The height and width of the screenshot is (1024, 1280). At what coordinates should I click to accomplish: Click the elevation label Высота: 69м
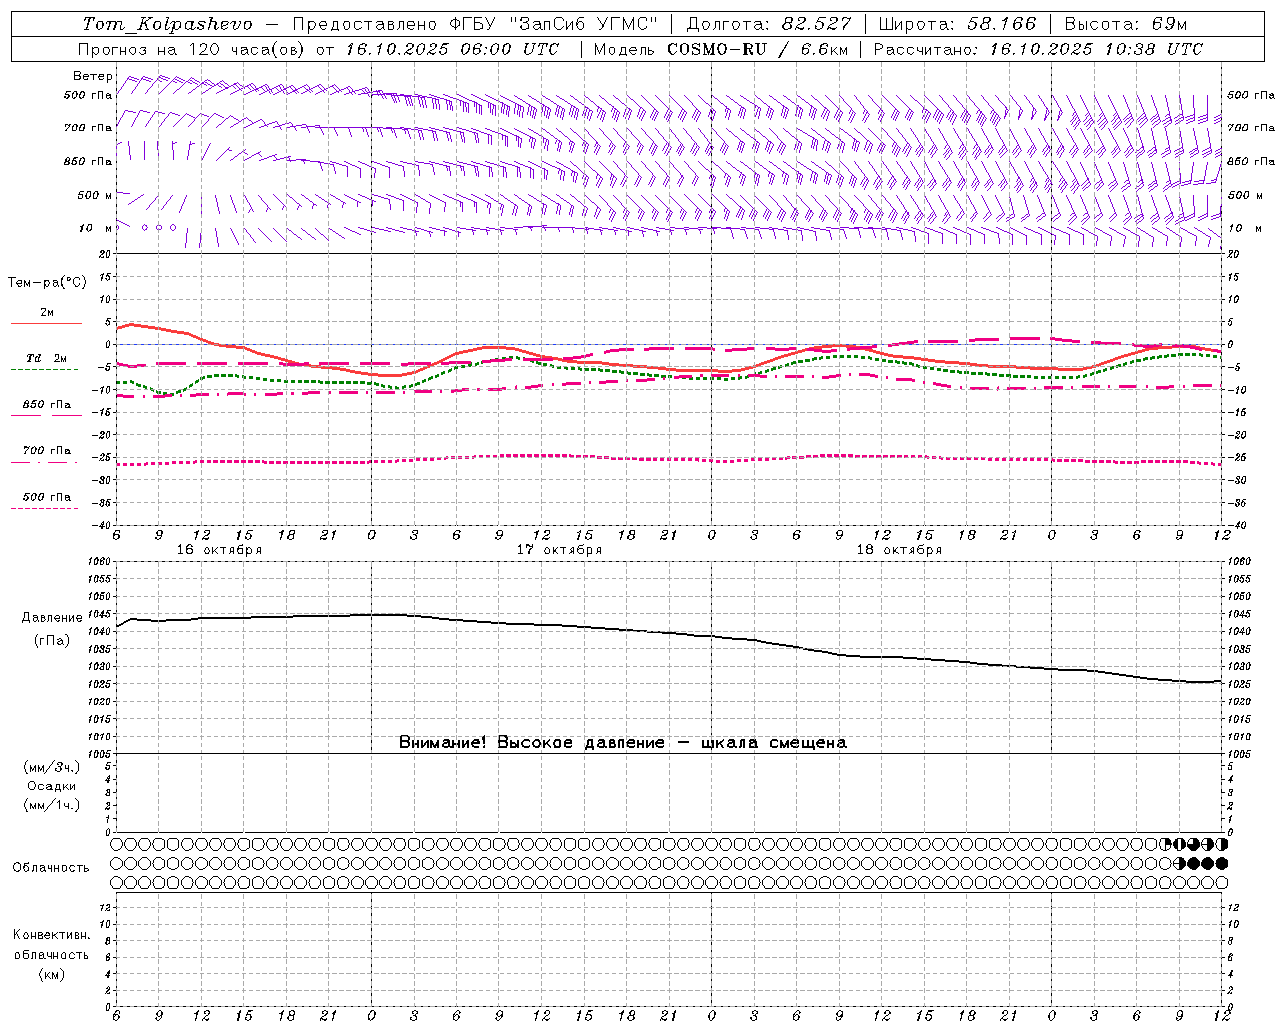[1126, 24]
